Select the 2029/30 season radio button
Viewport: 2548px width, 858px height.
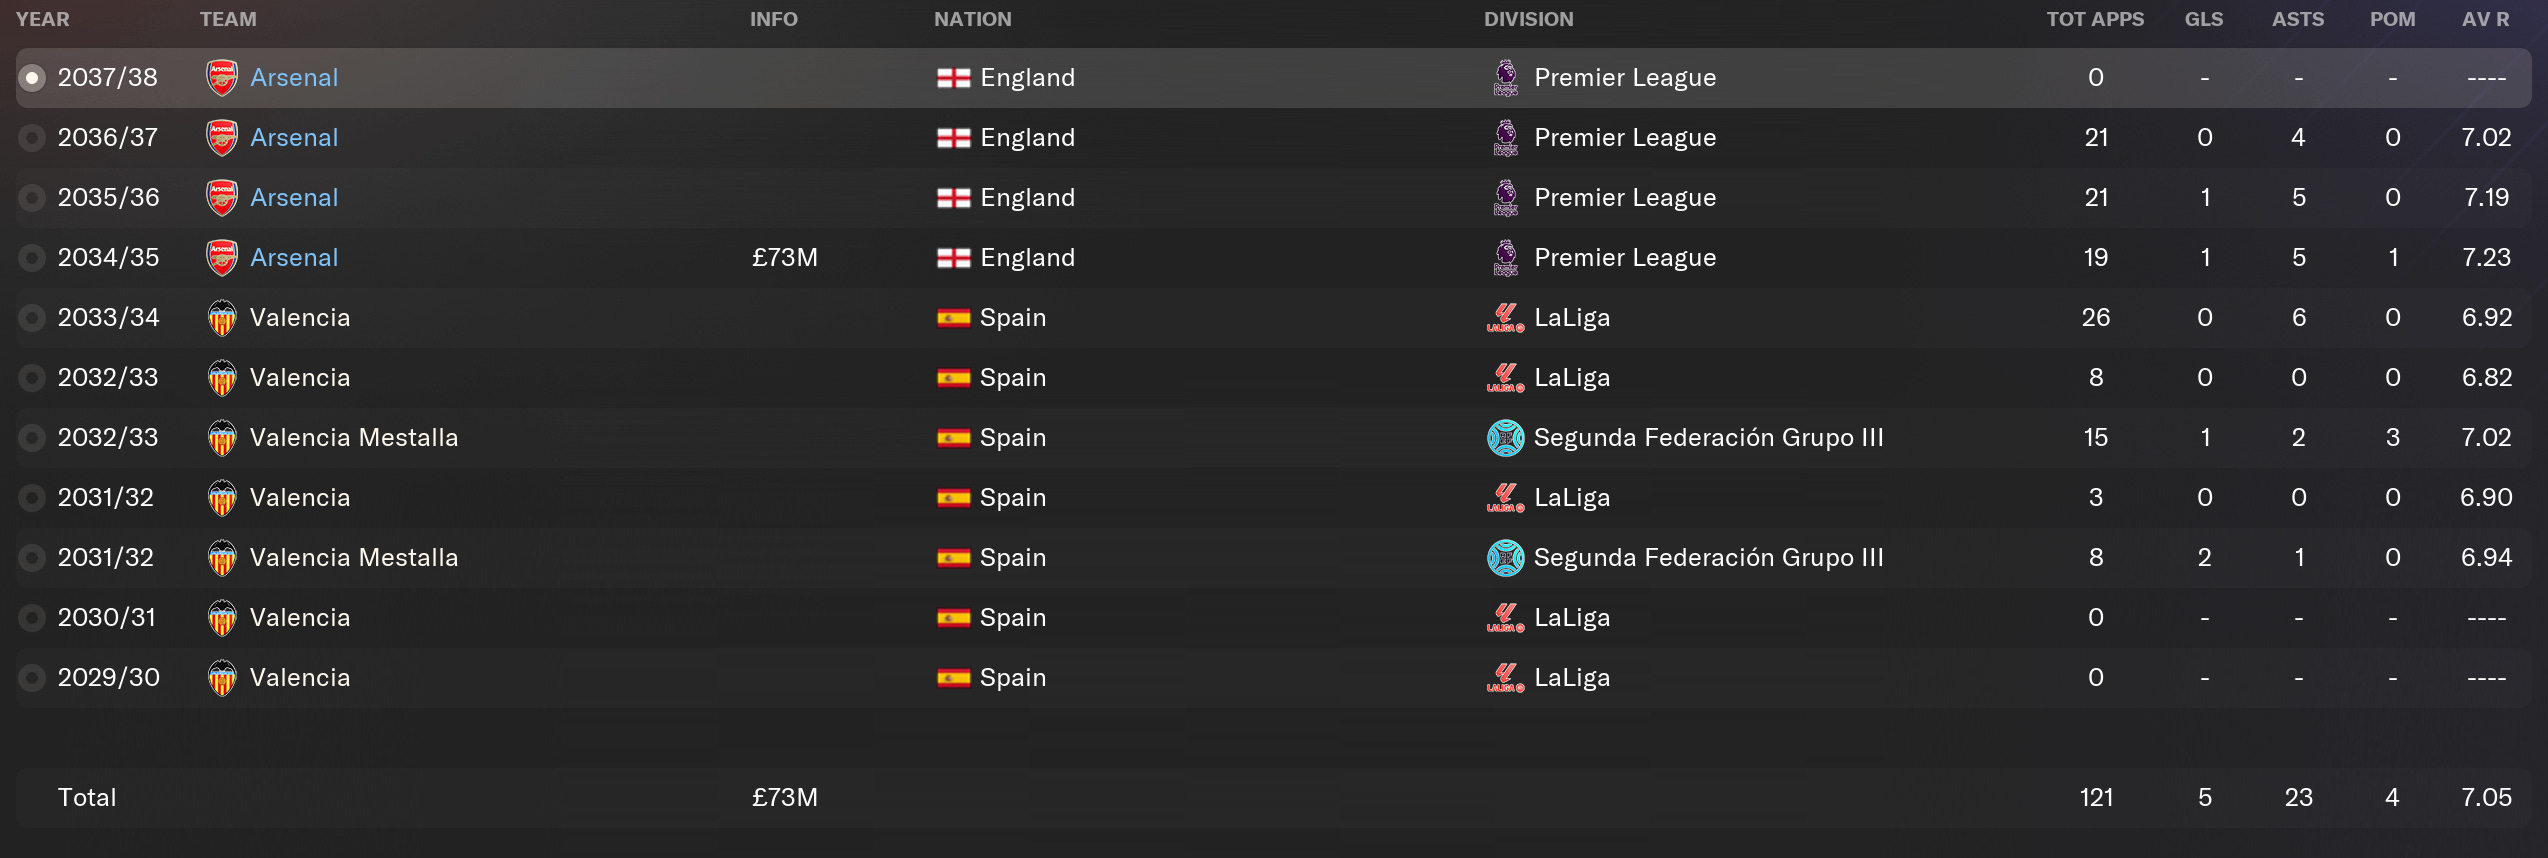32,678
